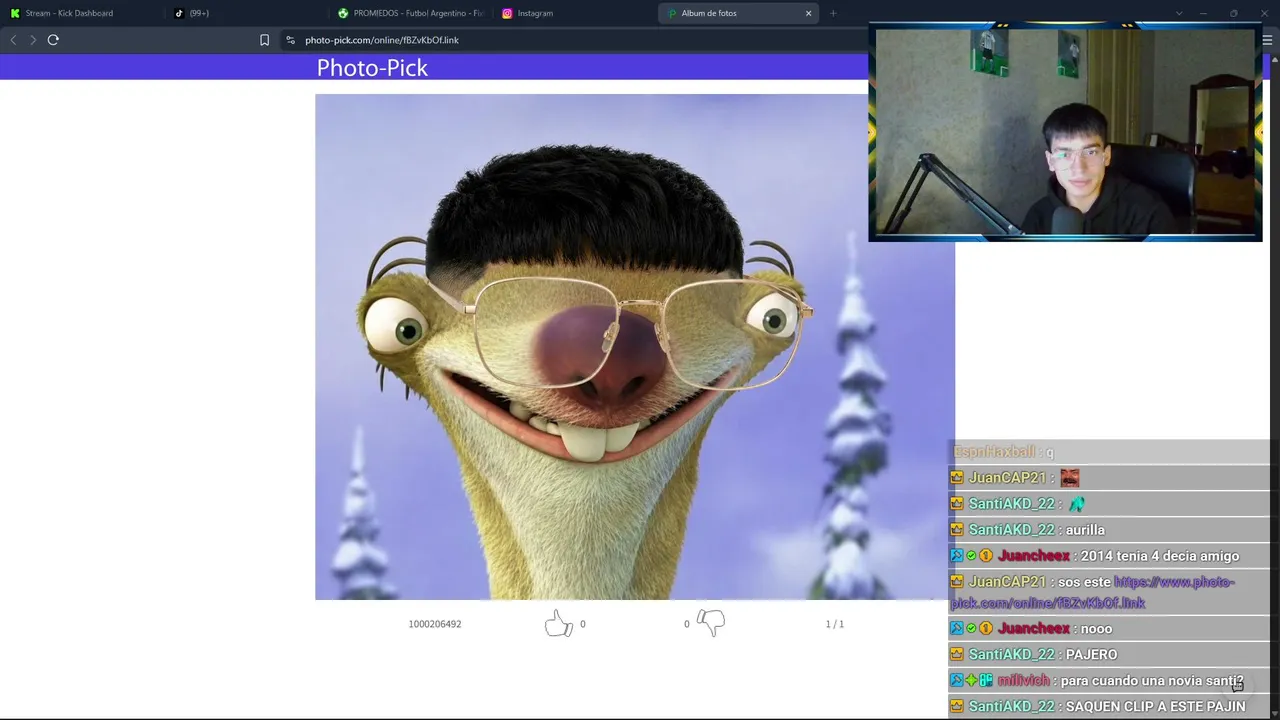Click the photo number 1000206492

pos(435,624)
